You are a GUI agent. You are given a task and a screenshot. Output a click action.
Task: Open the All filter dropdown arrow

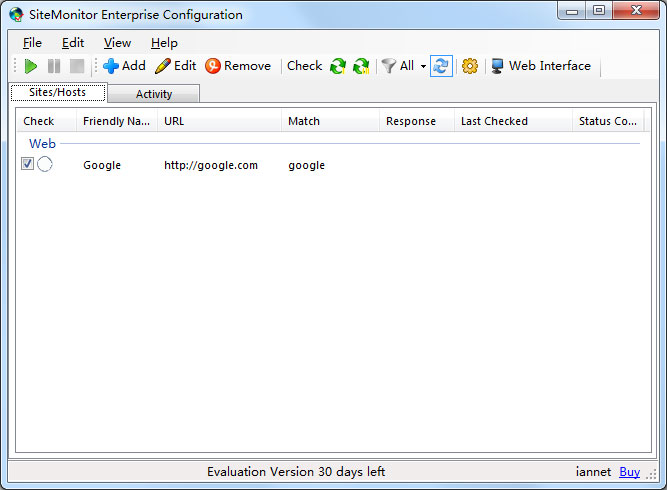423,66
